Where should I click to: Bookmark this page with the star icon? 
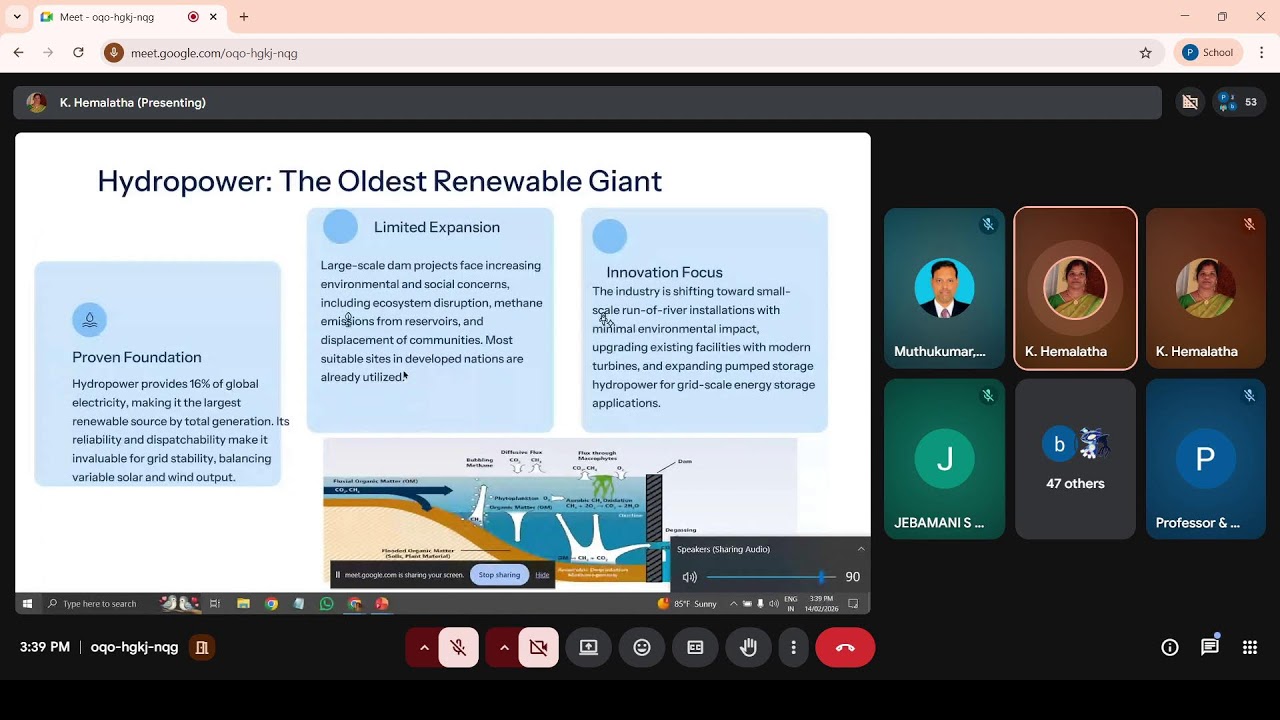(1146, 53)
